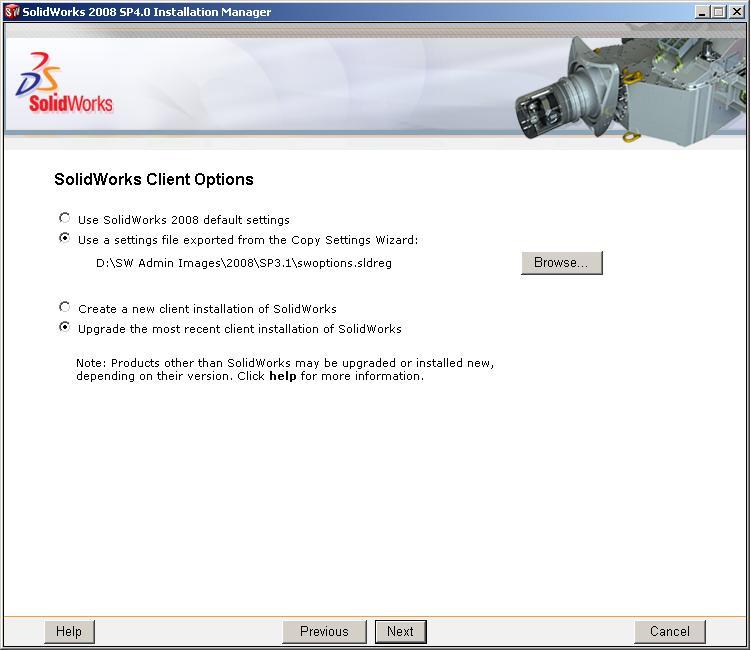The height and width of the screenshot is (650, 751).
Task: Cancel the installation
Action: click(670, 632)
